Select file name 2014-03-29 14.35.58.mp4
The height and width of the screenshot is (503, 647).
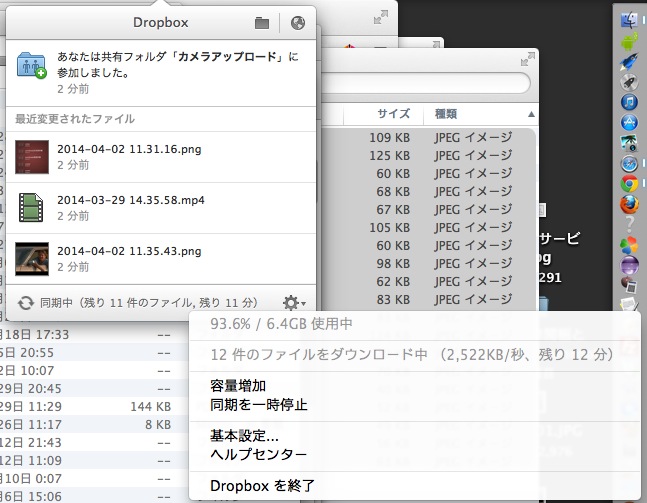point(131,200)
